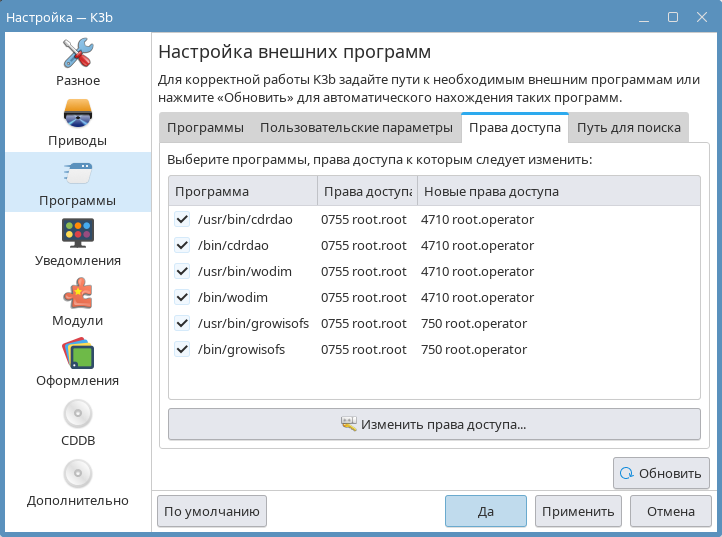Image resolution: width=722 pixels, height=537 pixels.
Task: Switch to the Путь для поиска tab
Action: (x=628, y=128)
